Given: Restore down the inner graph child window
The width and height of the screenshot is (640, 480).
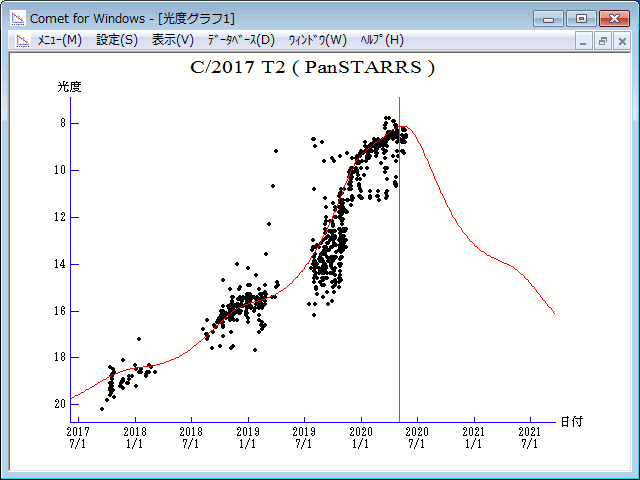Looking at the screenshot, I should tap(603, 41).
